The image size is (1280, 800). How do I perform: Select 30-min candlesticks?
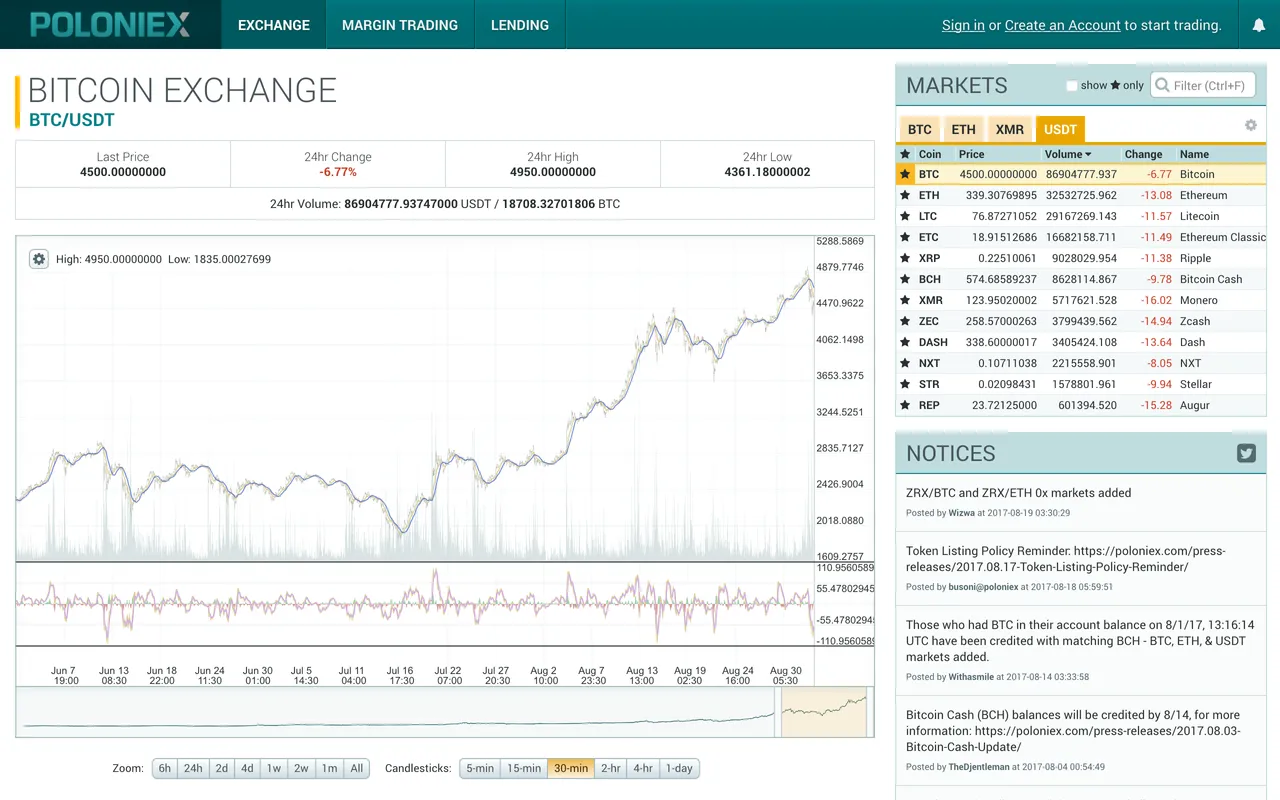571,768
